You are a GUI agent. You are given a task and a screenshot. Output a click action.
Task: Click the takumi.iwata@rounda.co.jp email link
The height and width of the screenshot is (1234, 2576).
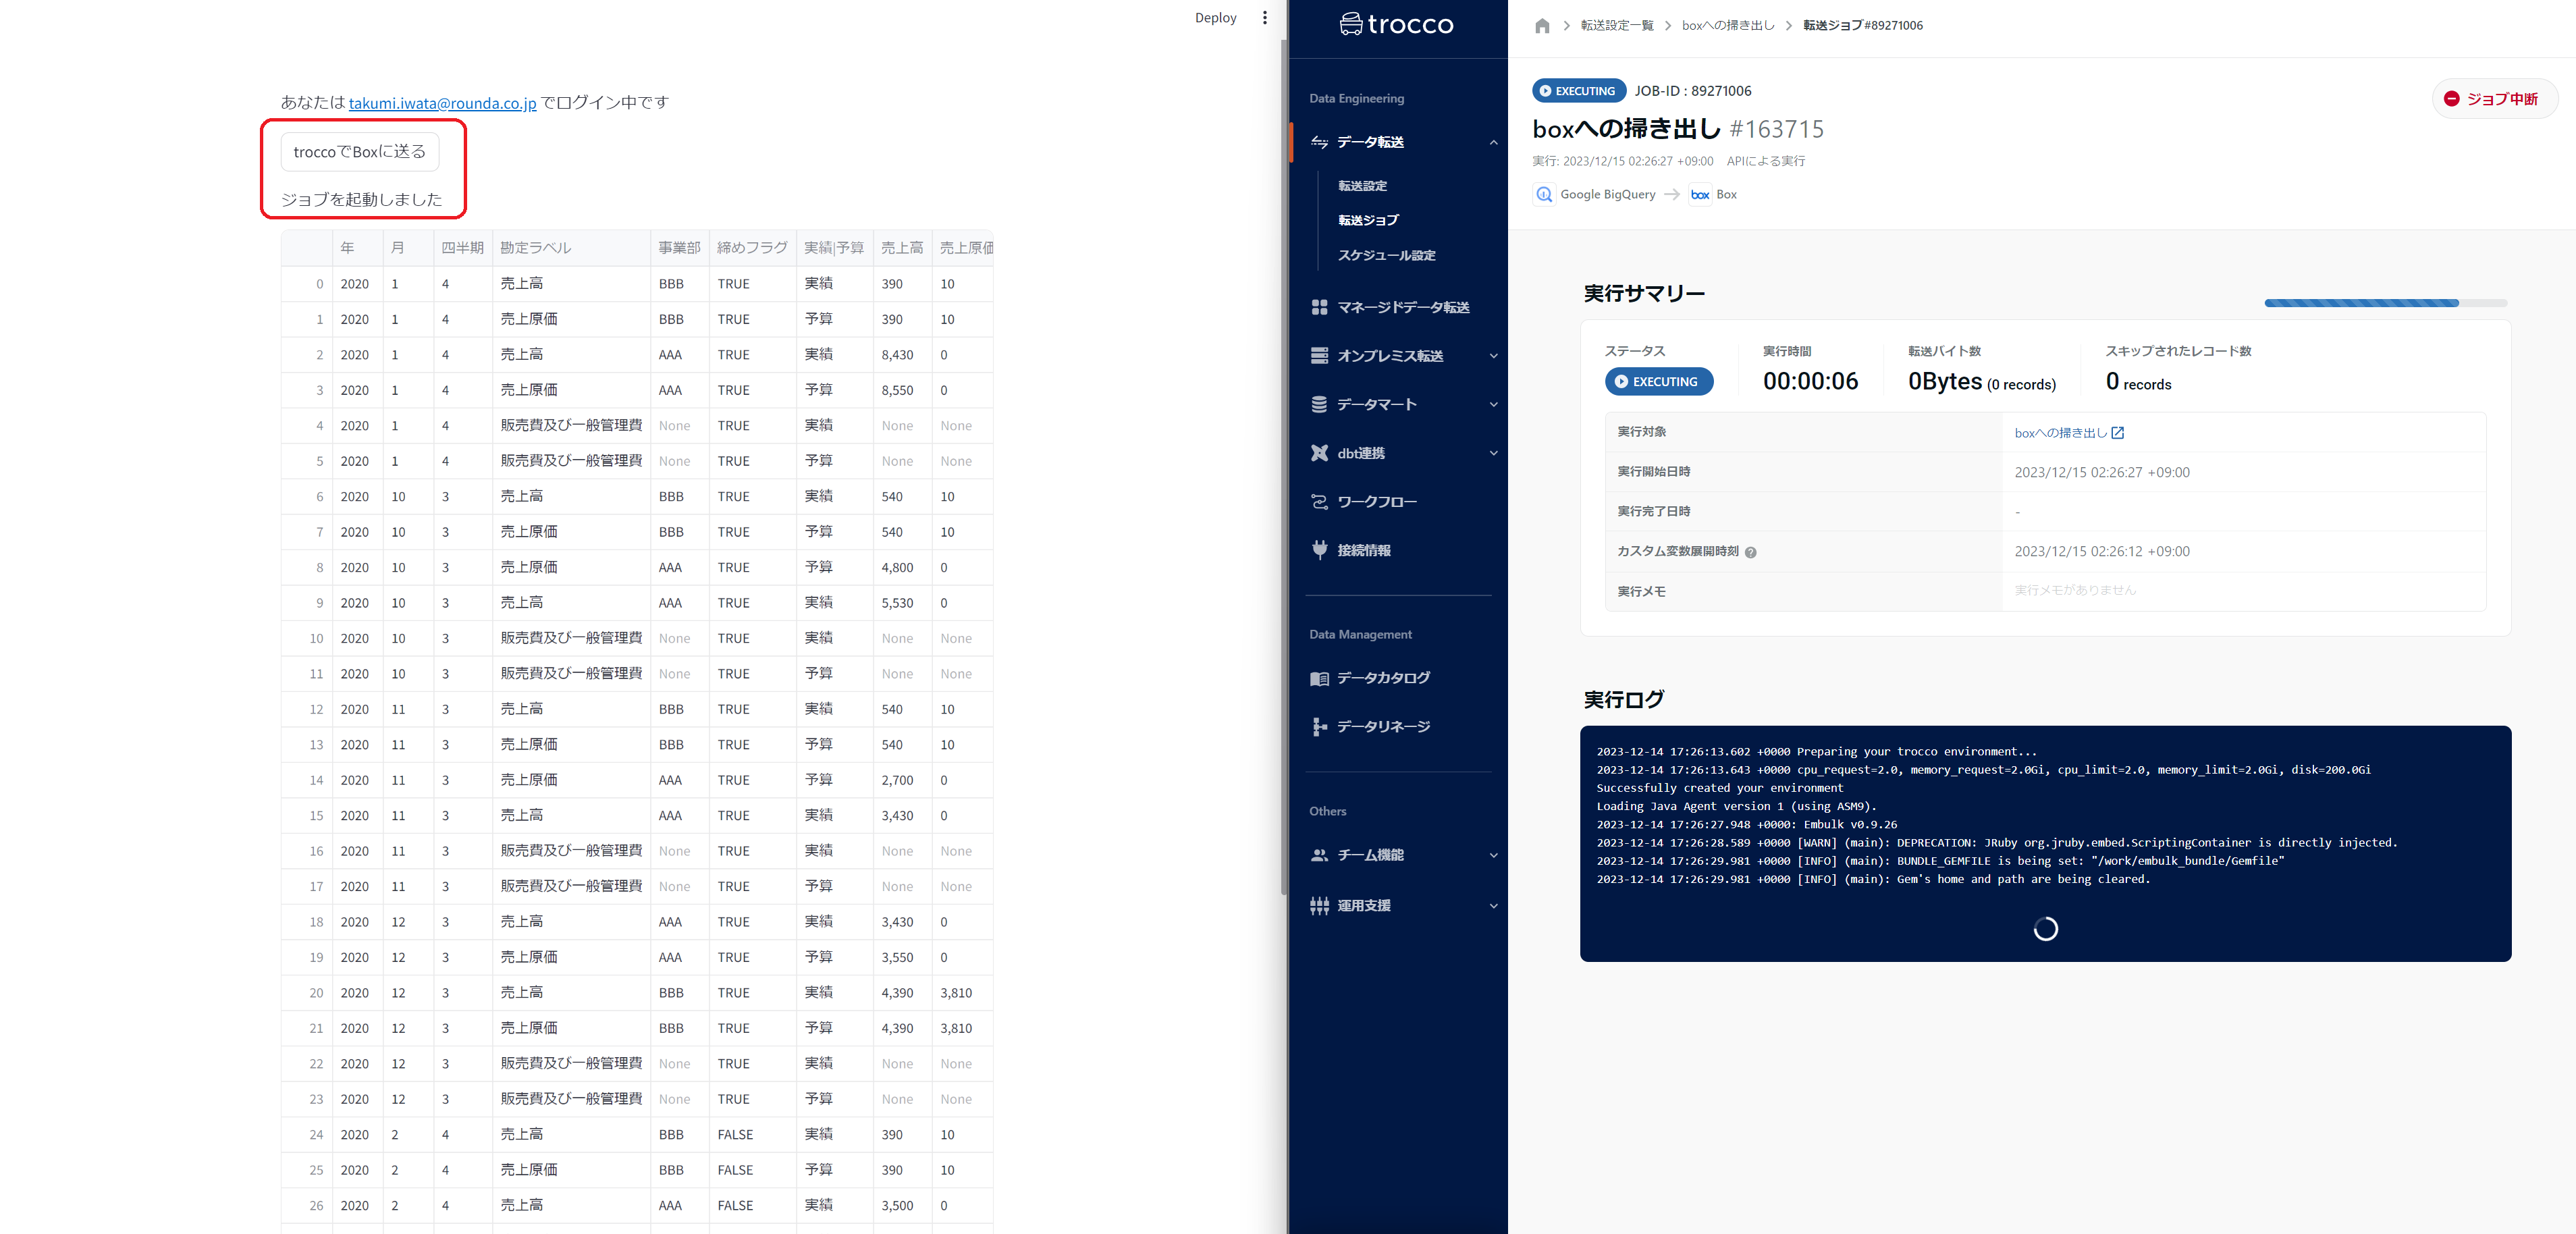pyautogui.click(x=442, y=103)
